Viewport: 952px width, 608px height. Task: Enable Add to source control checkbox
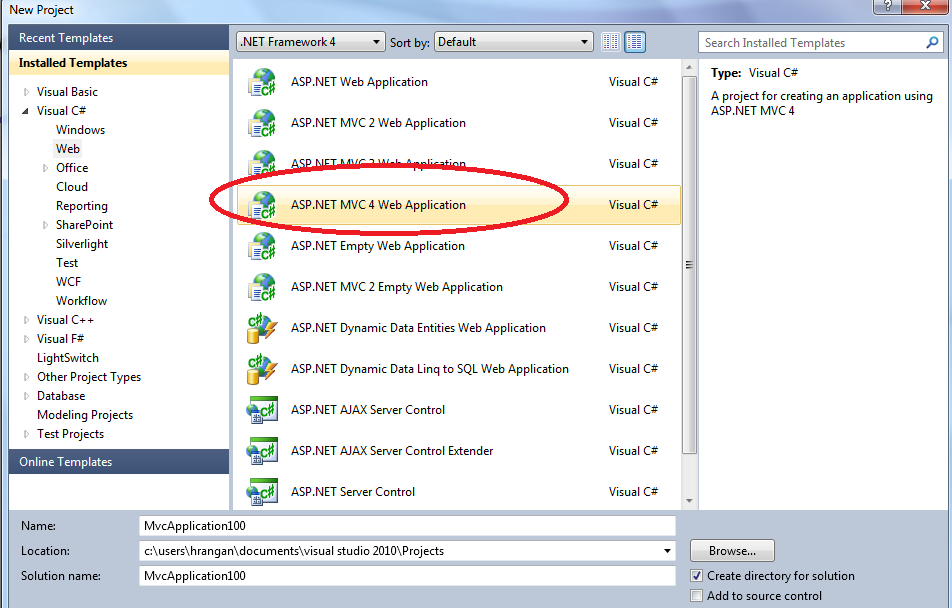[696, 596]
